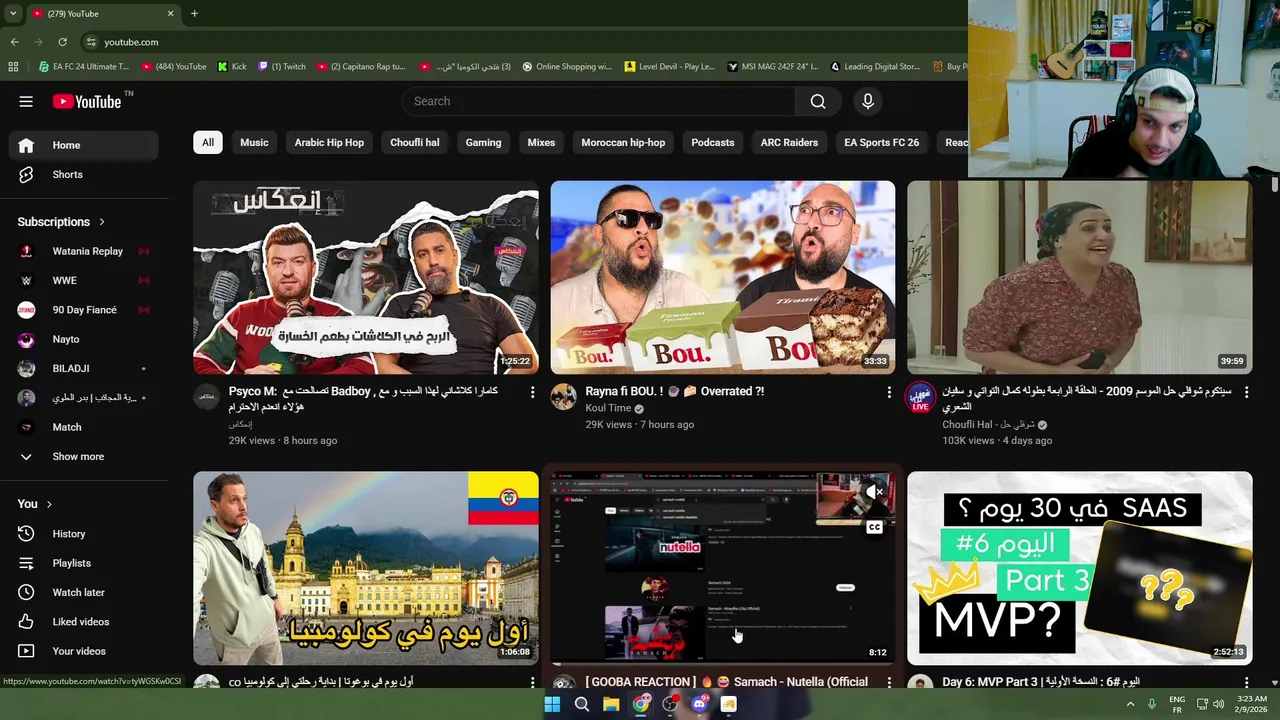
Task: Open the YouTube guide hamburger menu
Action: (x=26, y=101)
